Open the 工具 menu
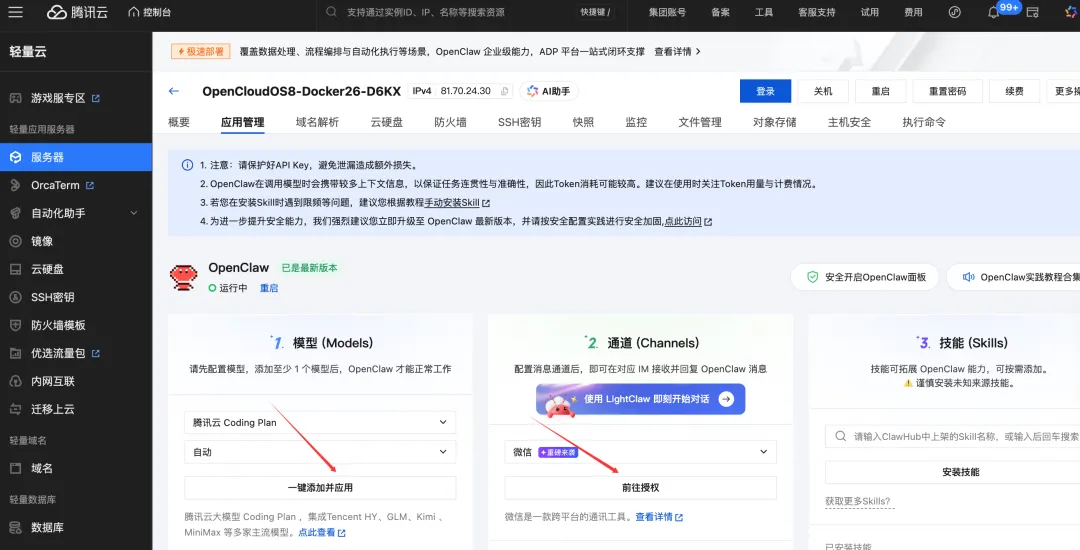Viewport: 1080px width, 550px height. [x=764, y=12]
